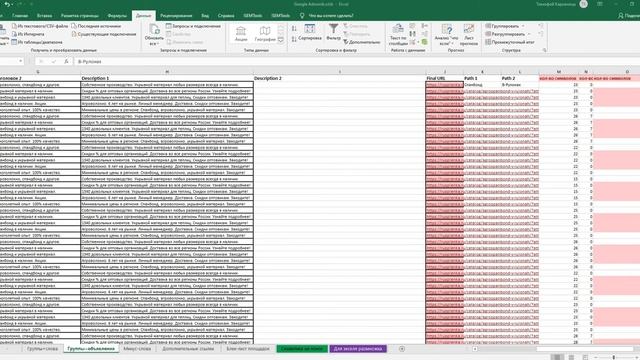Expand the data types gallery arrow
Image resolution: width=640 pixels, height=360 pixels.
click(x=281, y=40)
